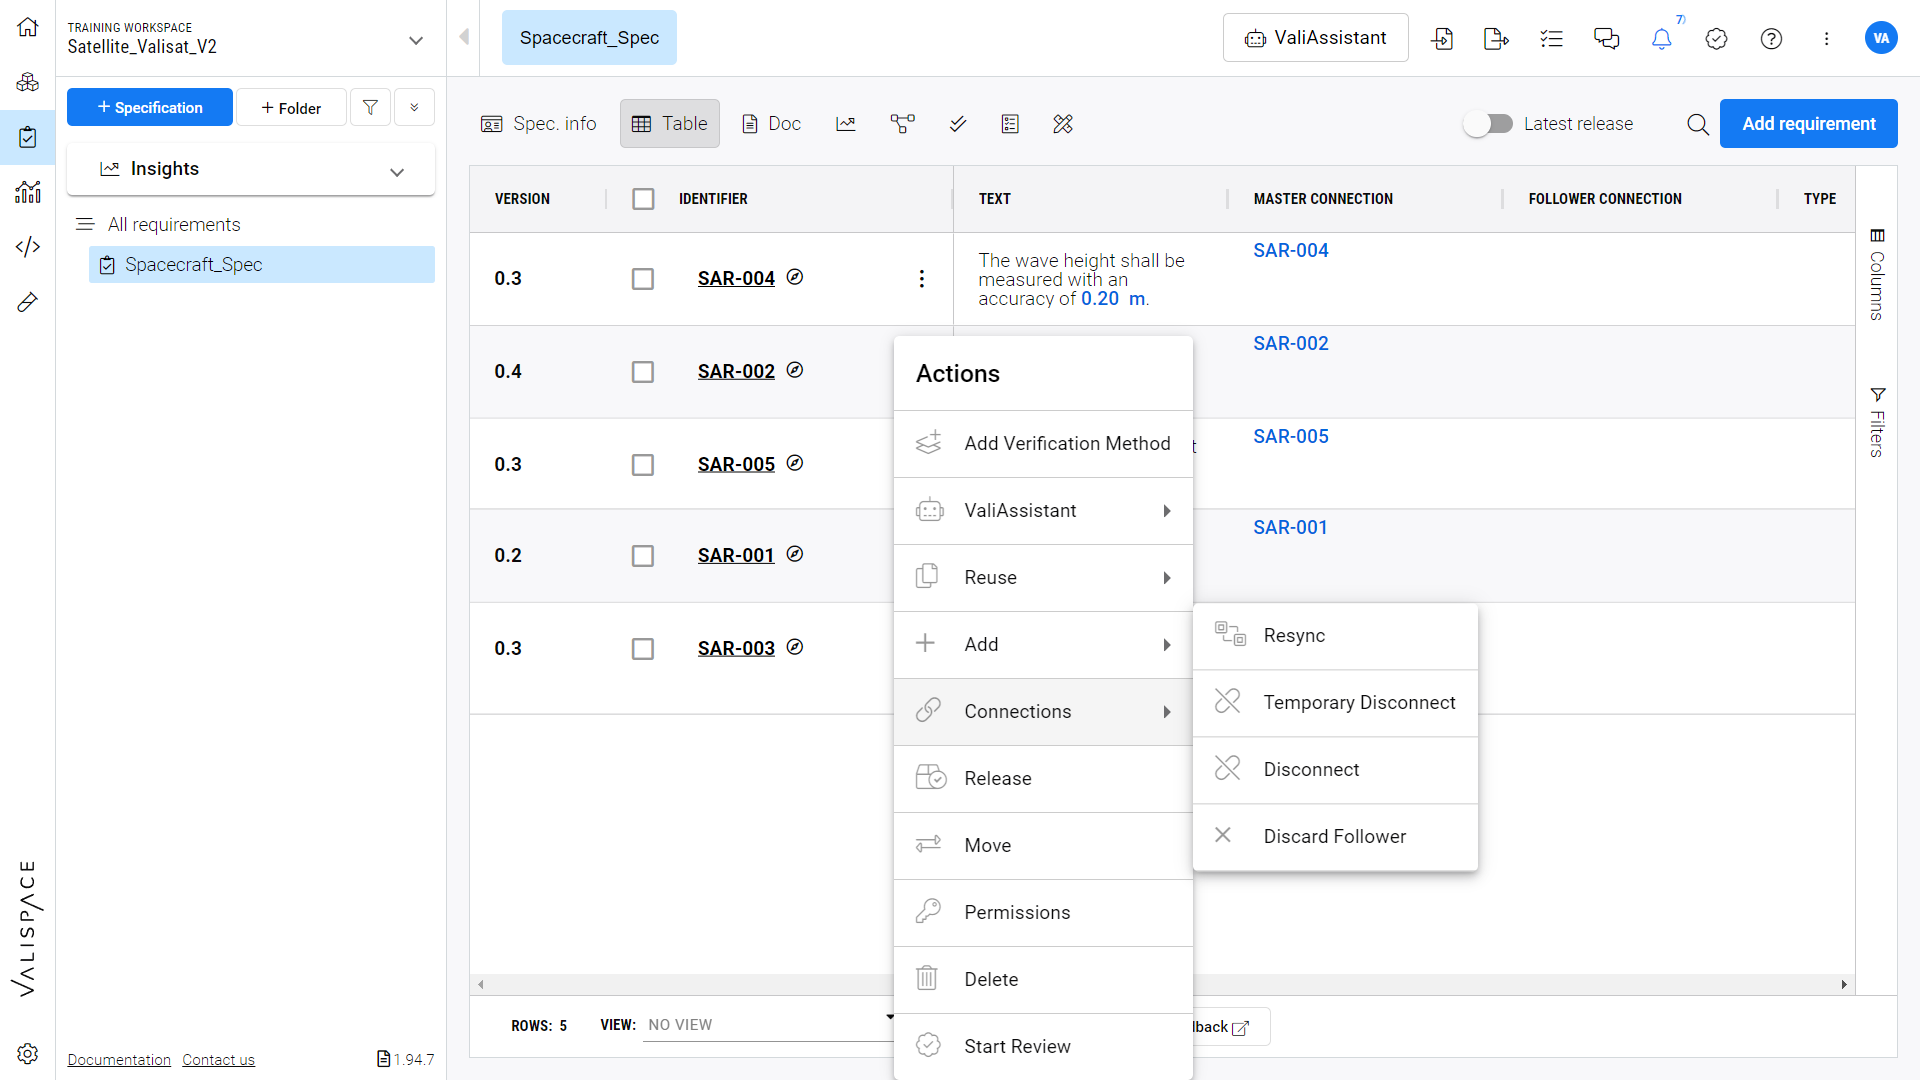
Task: Select Delete in Actions menu
Action: tap(1043, 980)
